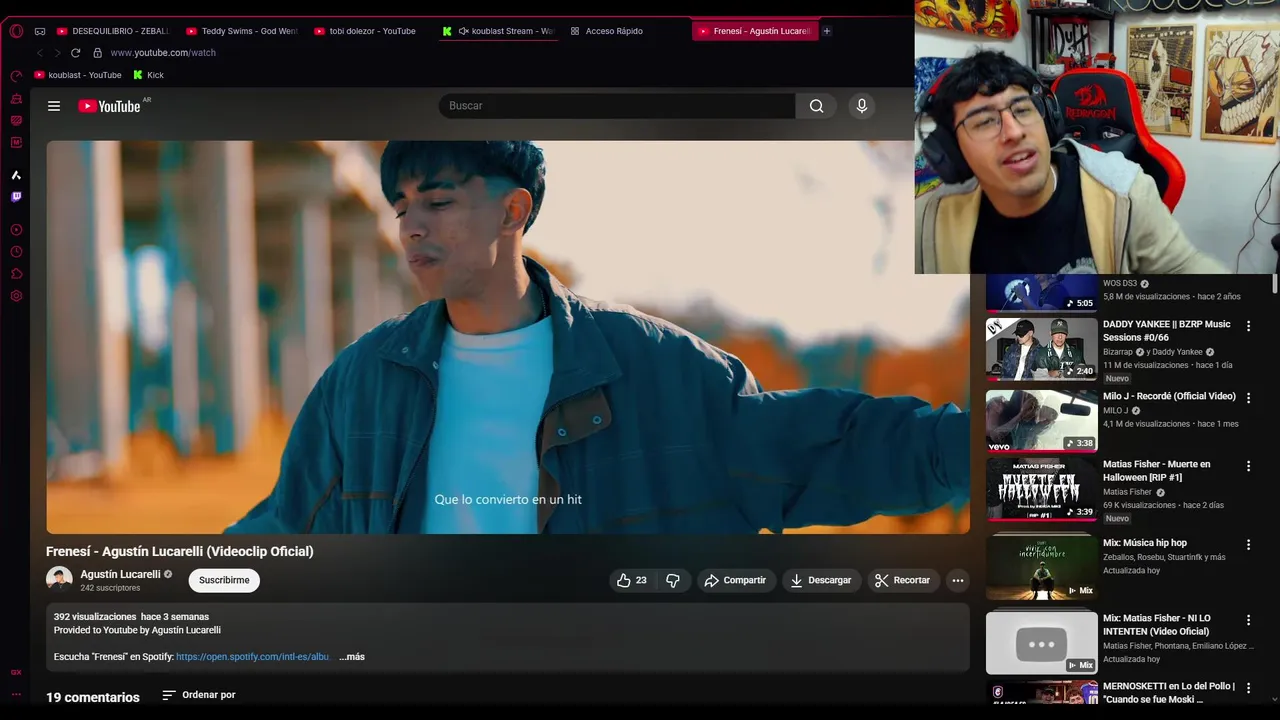Open Settings gear icon in sidebar
Viewport: 1280px width, 720px height.
coord(16,296)
